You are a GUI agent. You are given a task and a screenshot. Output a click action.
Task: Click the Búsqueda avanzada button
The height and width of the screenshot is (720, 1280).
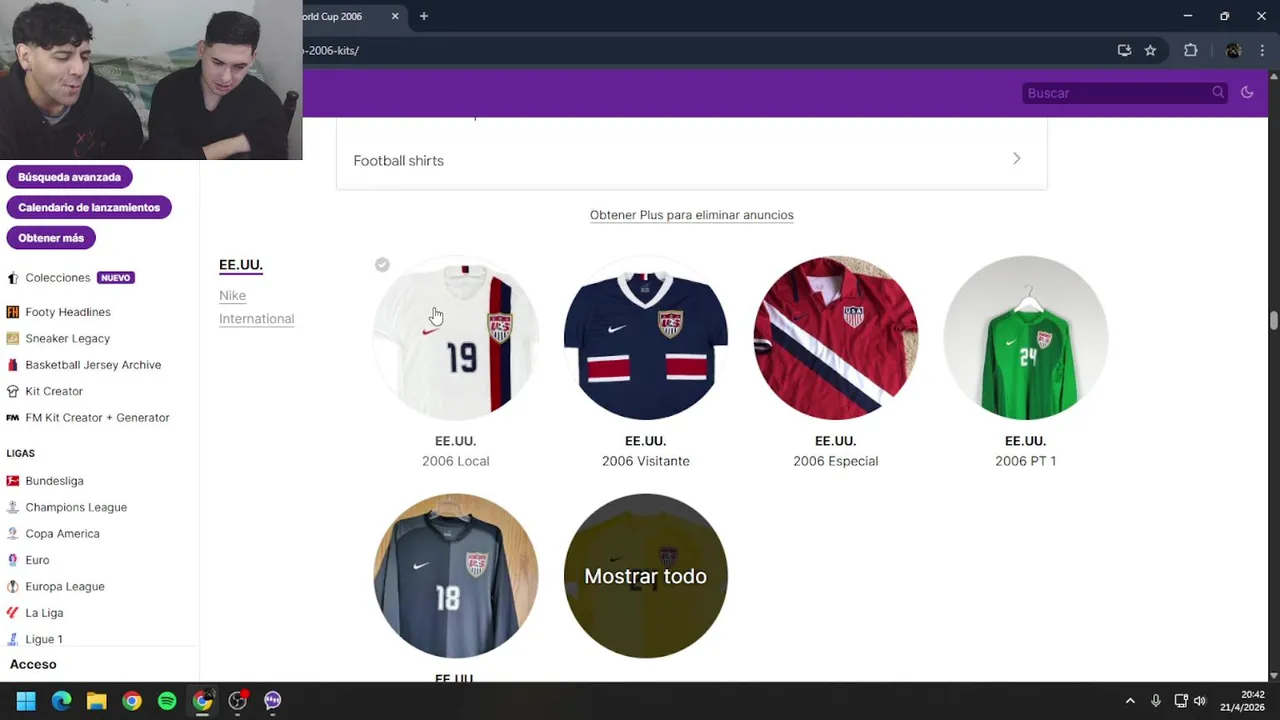[69, 177]
